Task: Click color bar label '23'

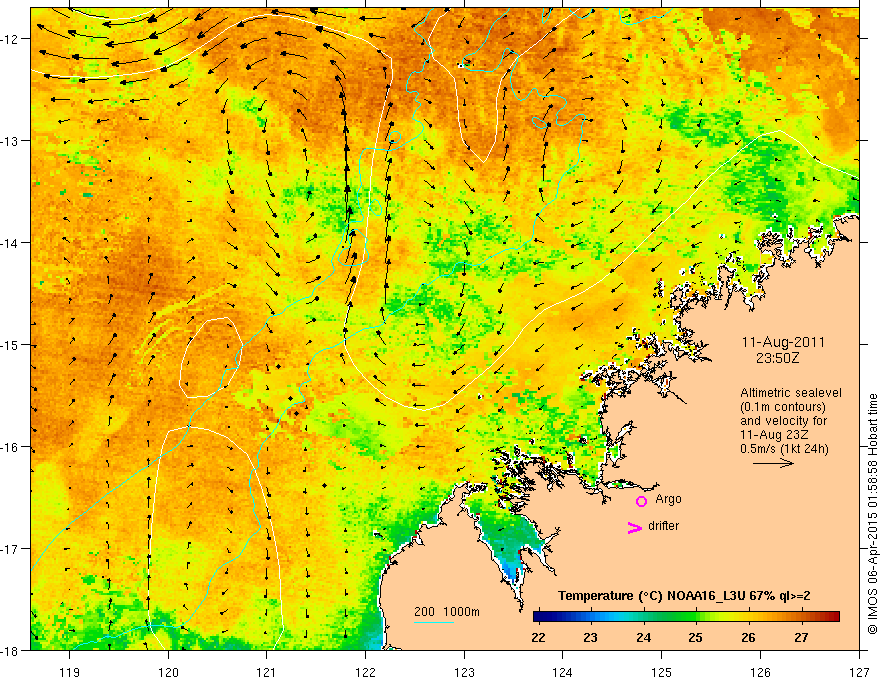Action: pyautogui.click(x=590, y=637)
